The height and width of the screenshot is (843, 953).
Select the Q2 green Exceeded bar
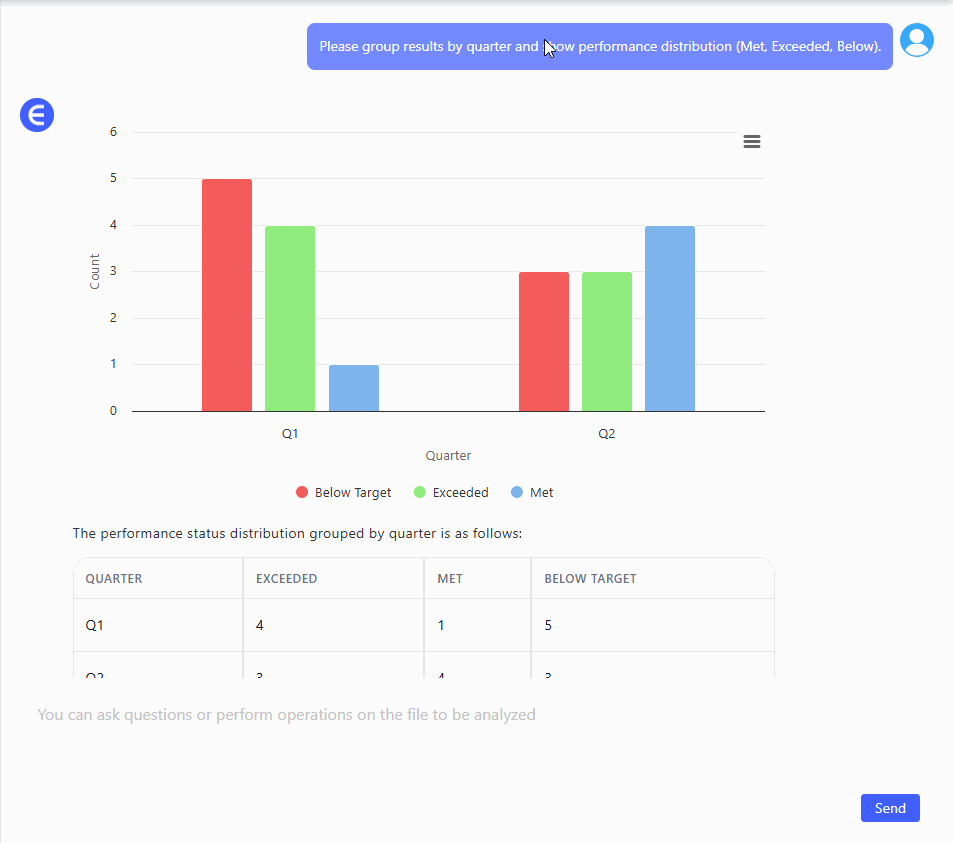pyautogui.click(x=607, y=341)
